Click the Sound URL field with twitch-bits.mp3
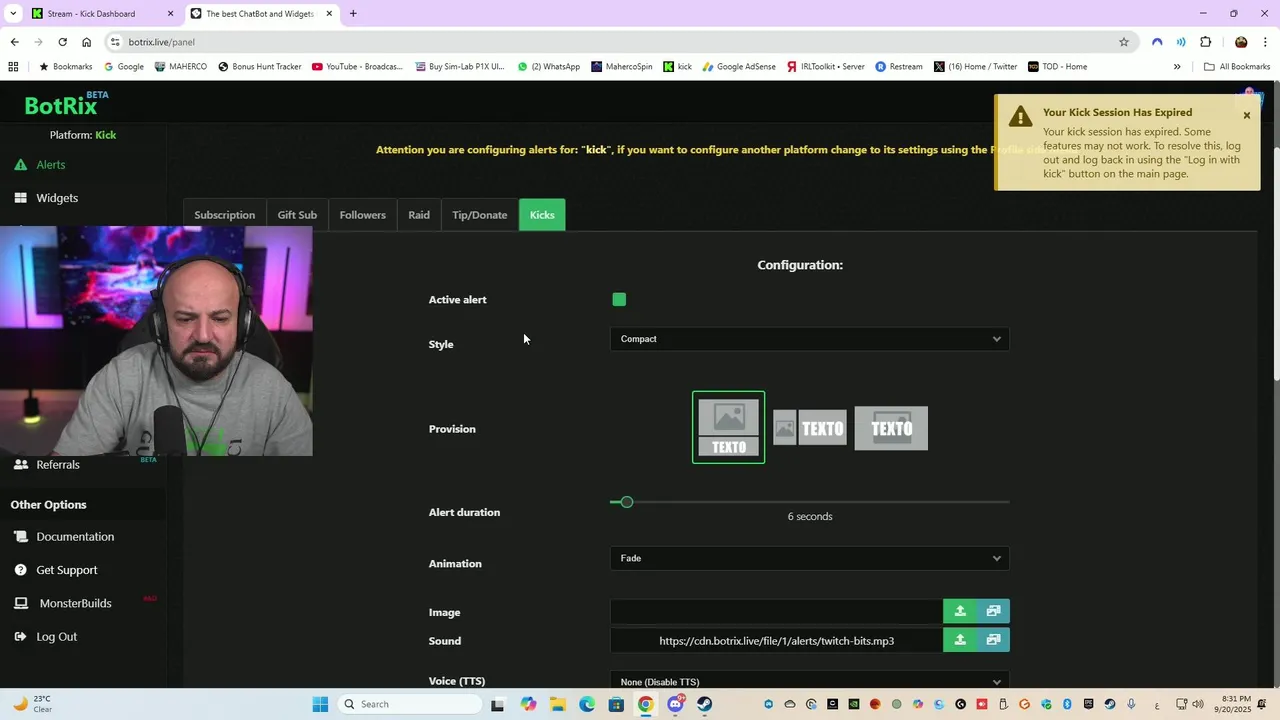Screen dimensions: 1280x720 [x=776, y=640]
